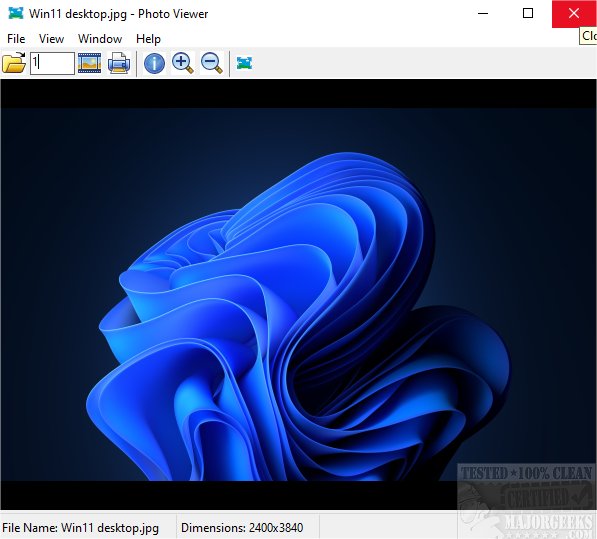
Task: Zoom out with the minus magnifier
Action: click(212, 63)
